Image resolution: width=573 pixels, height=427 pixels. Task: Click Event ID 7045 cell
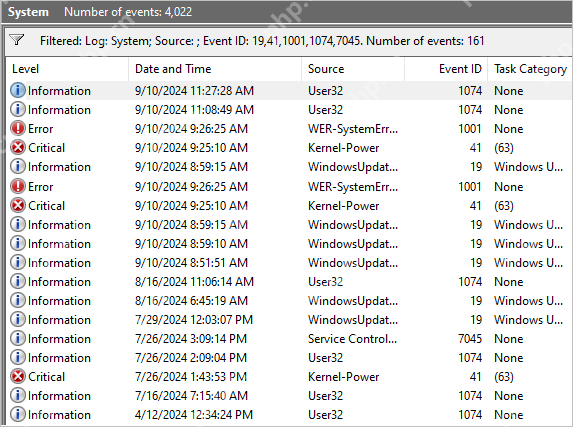click(x=470, y=339)
